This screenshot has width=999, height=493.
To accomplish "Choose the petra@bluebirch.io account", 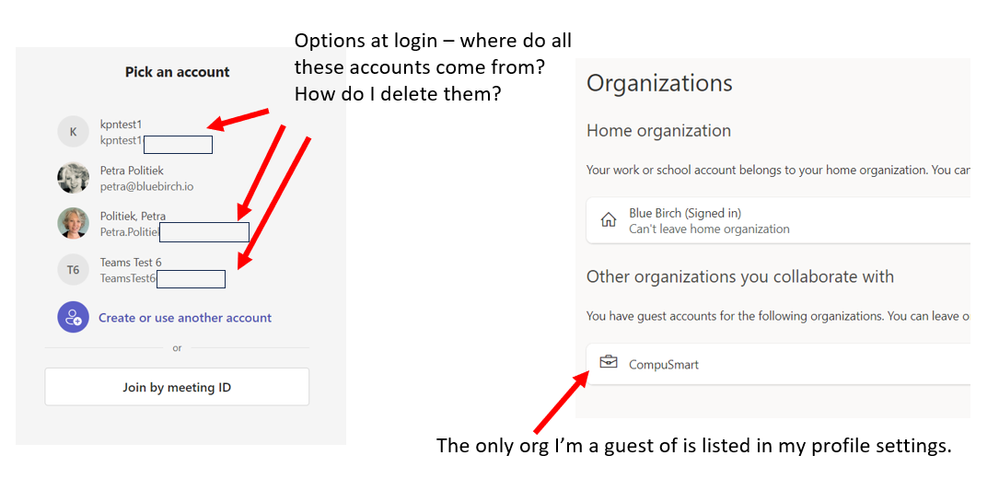I will 142,186.
